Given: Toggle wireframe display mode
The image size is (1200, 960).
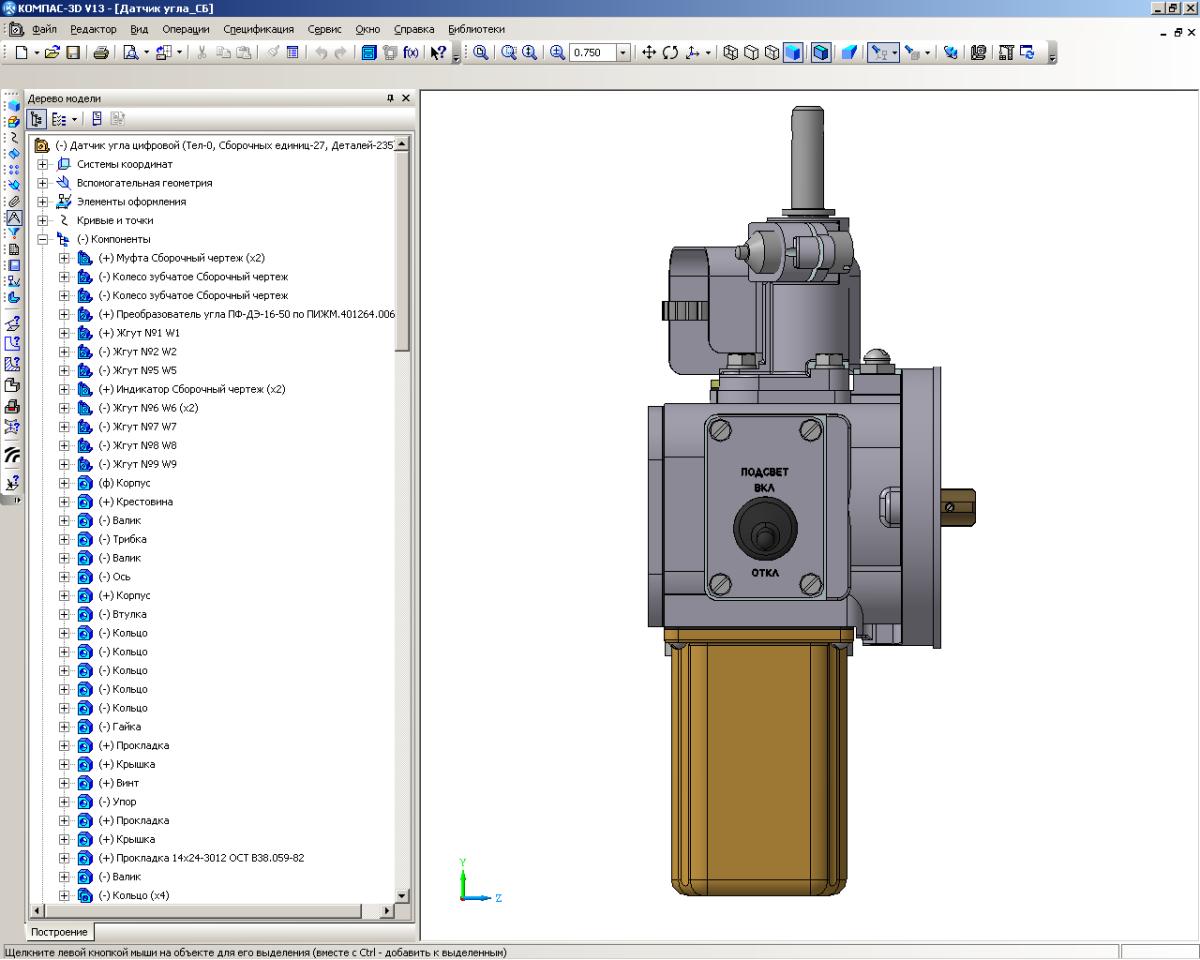Looking at the screenshot, I should click(x=730, y=53).
